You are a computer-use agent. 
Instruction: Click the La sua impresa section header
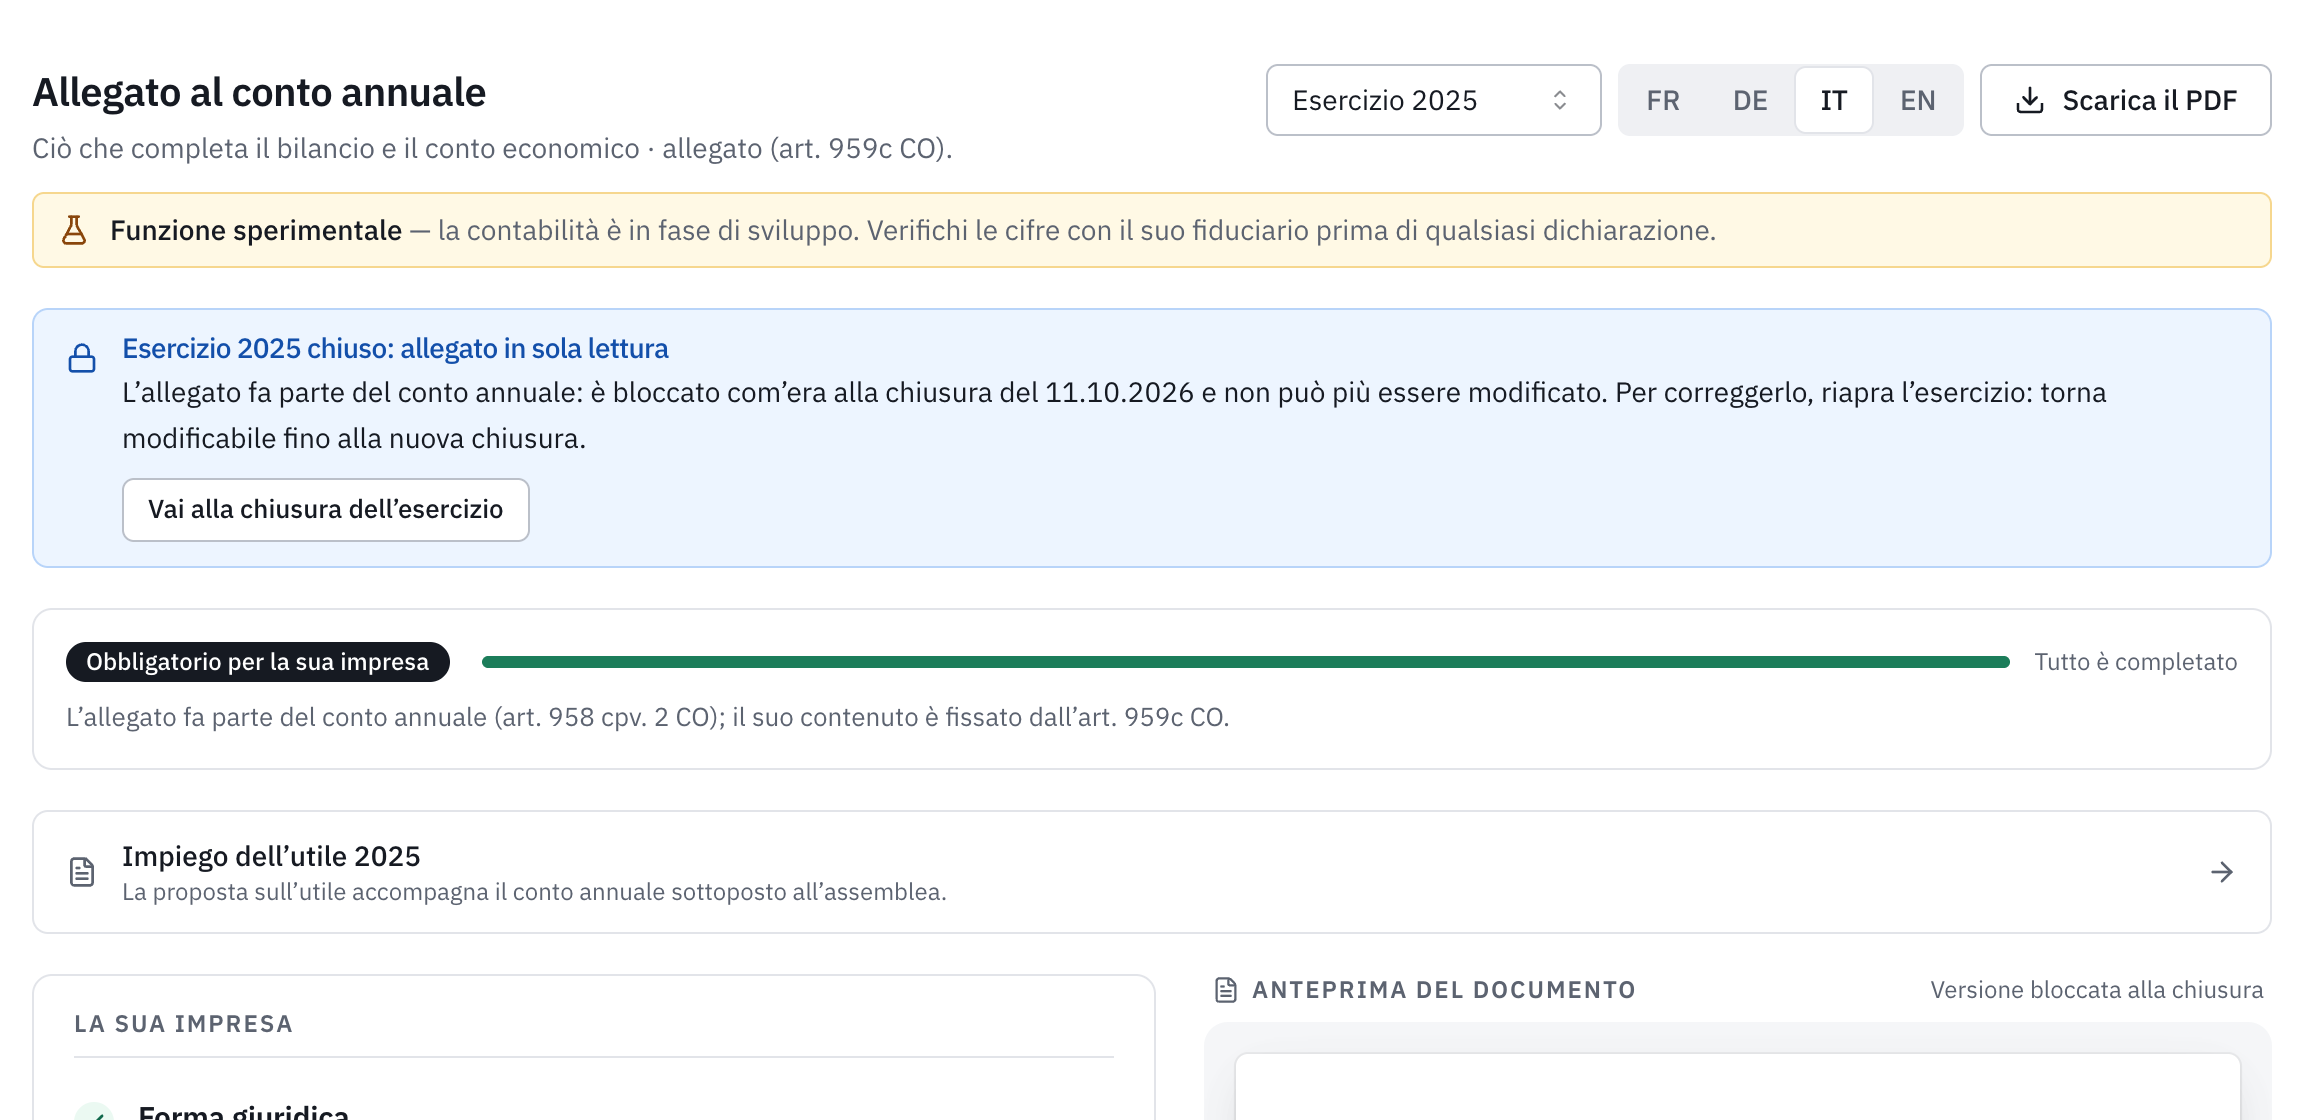[184, 1024]
